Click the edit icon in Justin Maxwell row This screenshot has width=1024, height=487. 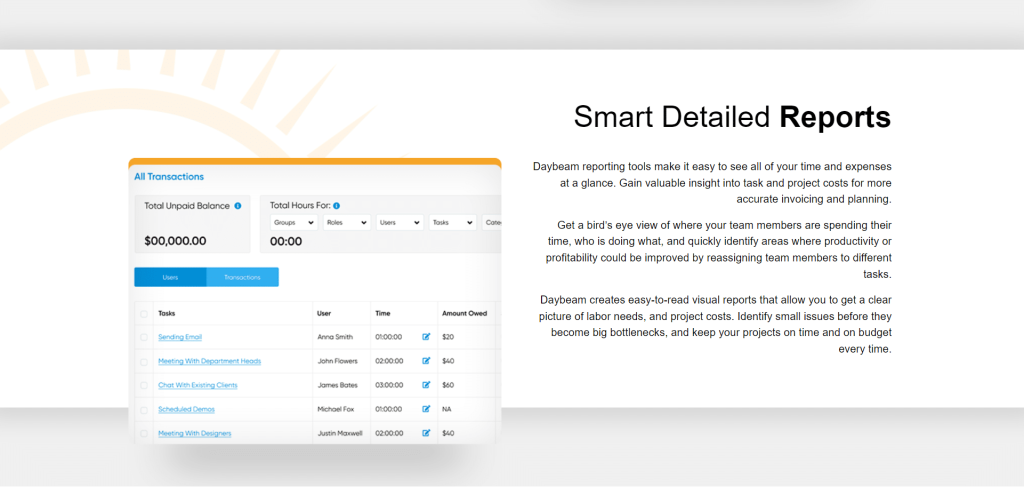pyautogui.click(x=426, y=433)
